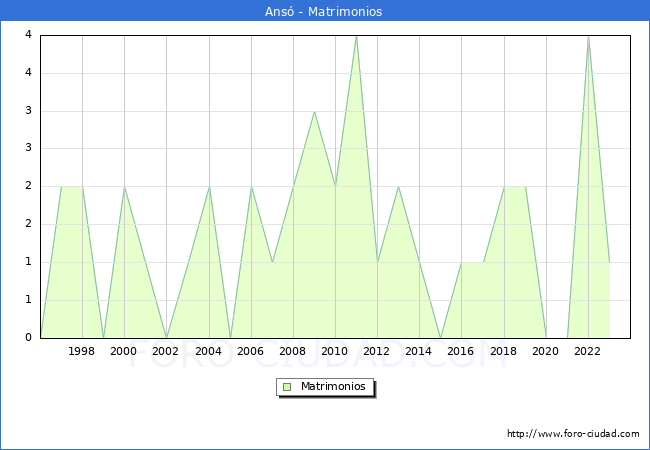The height and width of the screenshot is (450, 650).
Task: Click the 2014 x-axis label
Action: [419, 351]
